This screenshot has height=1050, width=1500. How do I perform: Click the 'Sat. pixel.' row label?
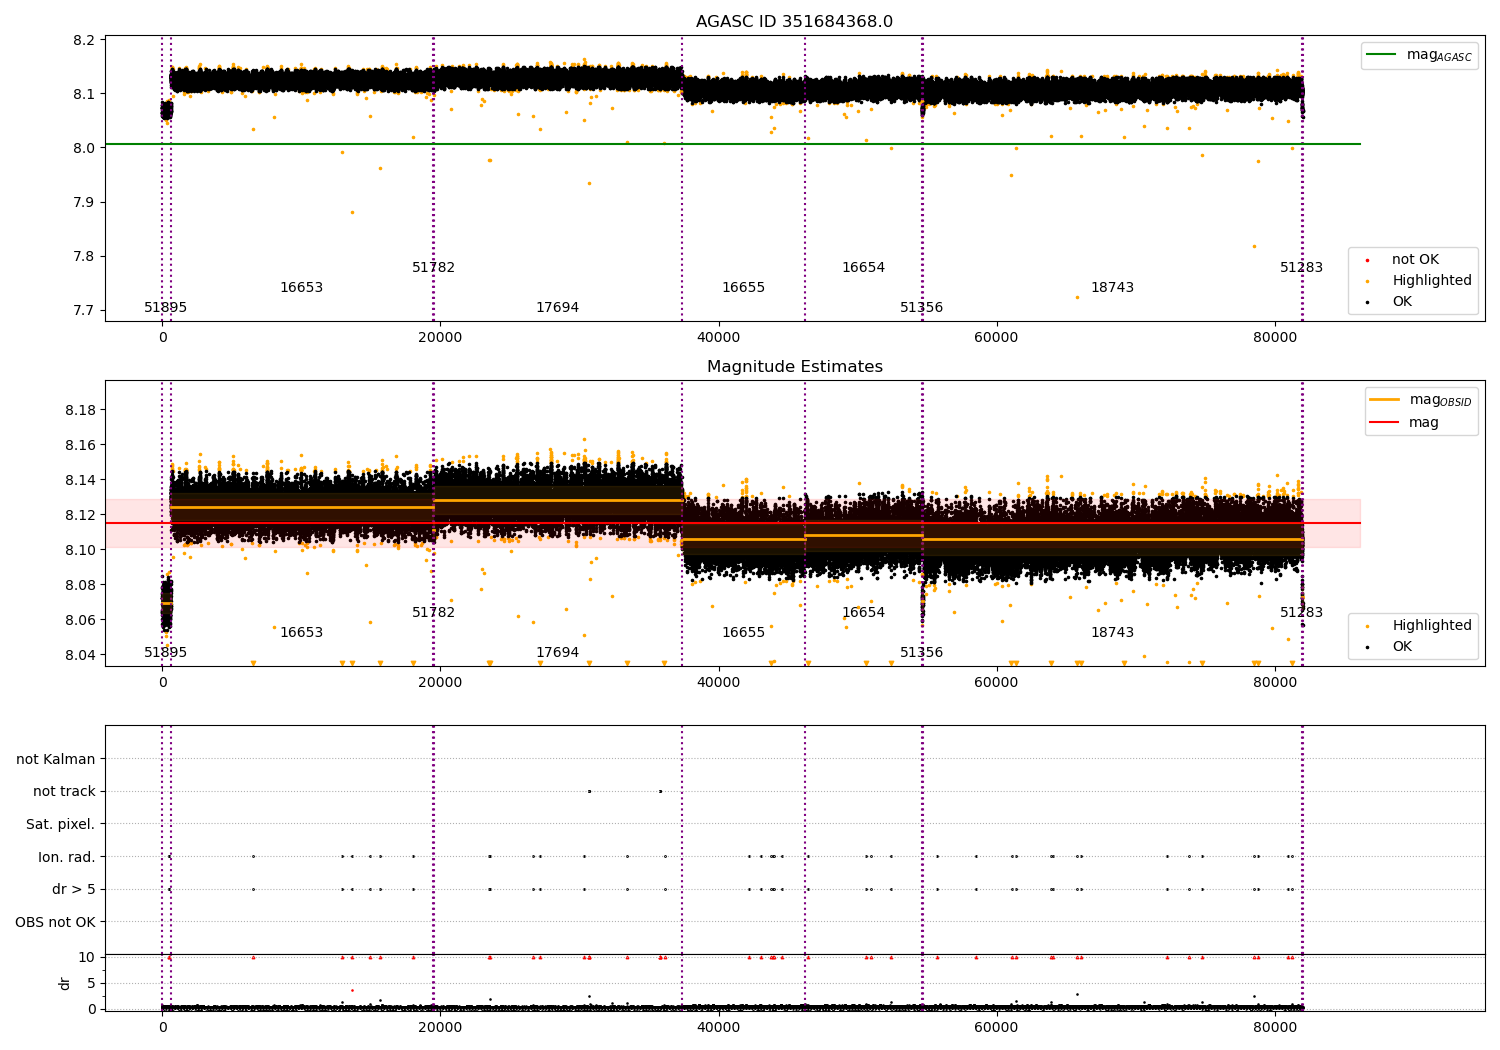pos(61,825)
